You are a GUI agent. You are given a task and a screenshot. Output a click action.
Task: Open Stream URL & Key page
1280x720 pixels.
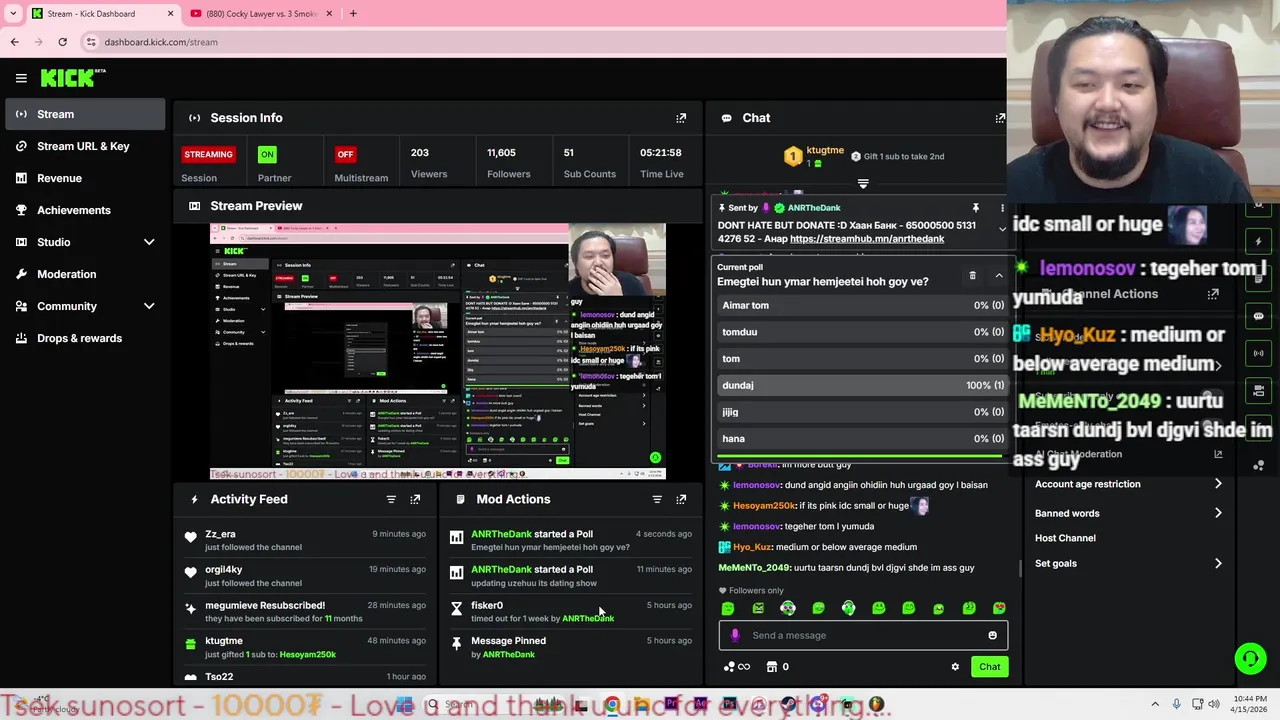point(86,146)
